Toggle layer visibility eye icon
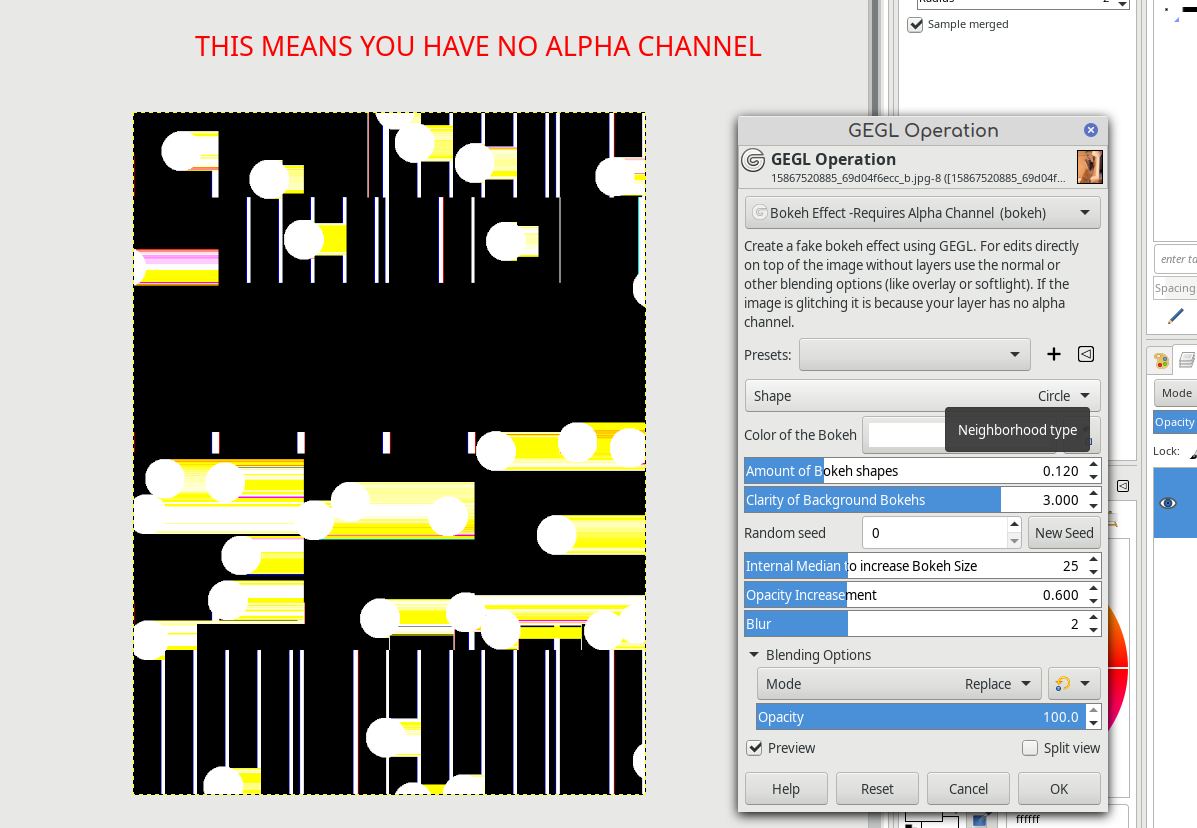Screen dimensions: 1197x828 pyautogui.click(x=1168, y=503)
